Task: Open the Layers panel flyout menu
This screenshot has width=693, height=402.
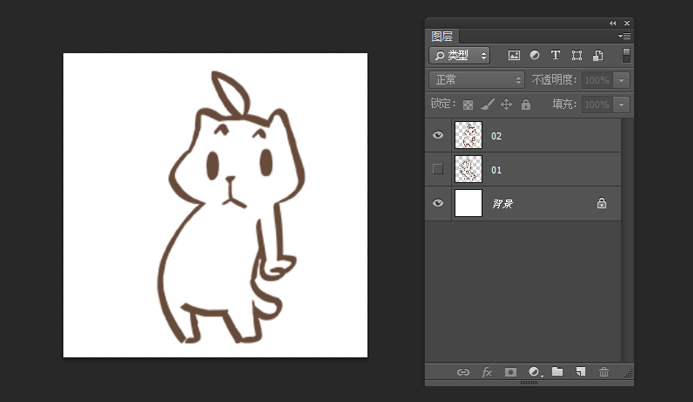Action: [x=624, y=36]
